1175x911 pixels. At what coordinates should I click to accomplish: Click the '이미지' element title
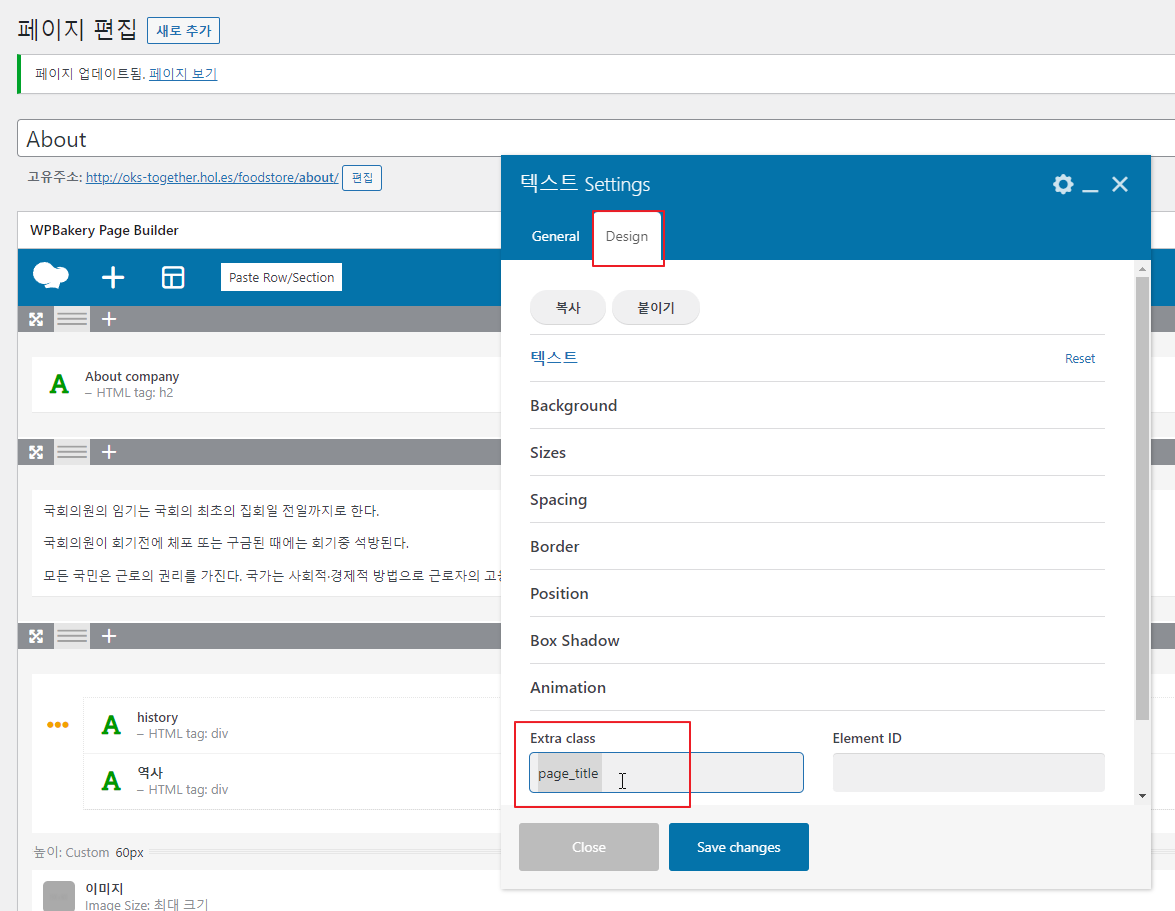pos(104,889)
